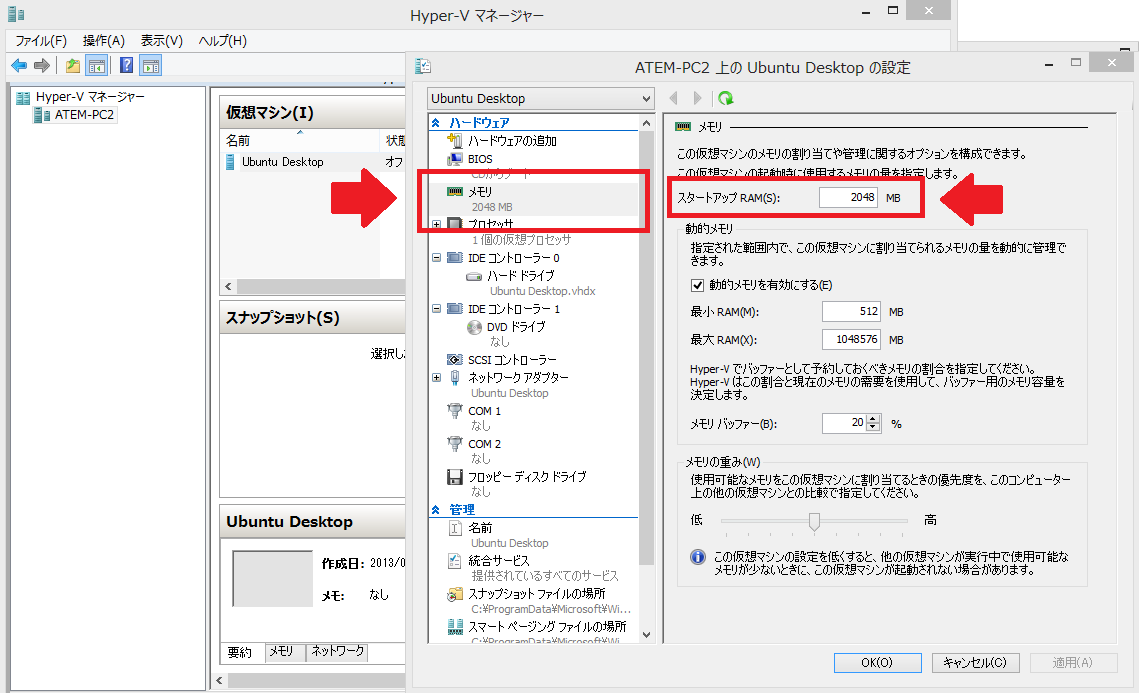Open the ヘルプ(H) menu
1139x693 pixels.
click(222, 41)
